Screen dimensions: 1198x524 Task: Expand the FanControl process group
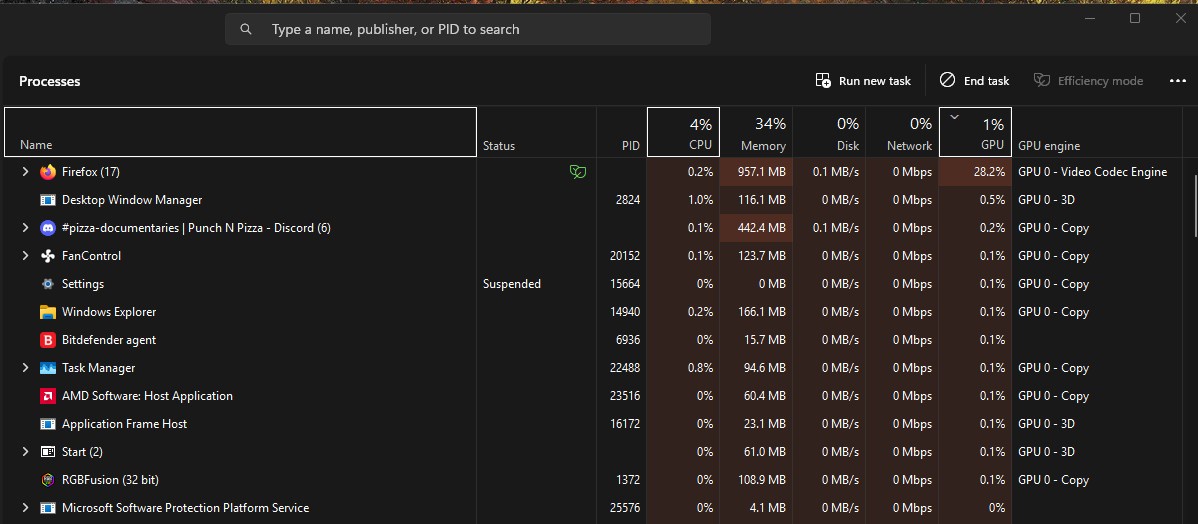25,256
